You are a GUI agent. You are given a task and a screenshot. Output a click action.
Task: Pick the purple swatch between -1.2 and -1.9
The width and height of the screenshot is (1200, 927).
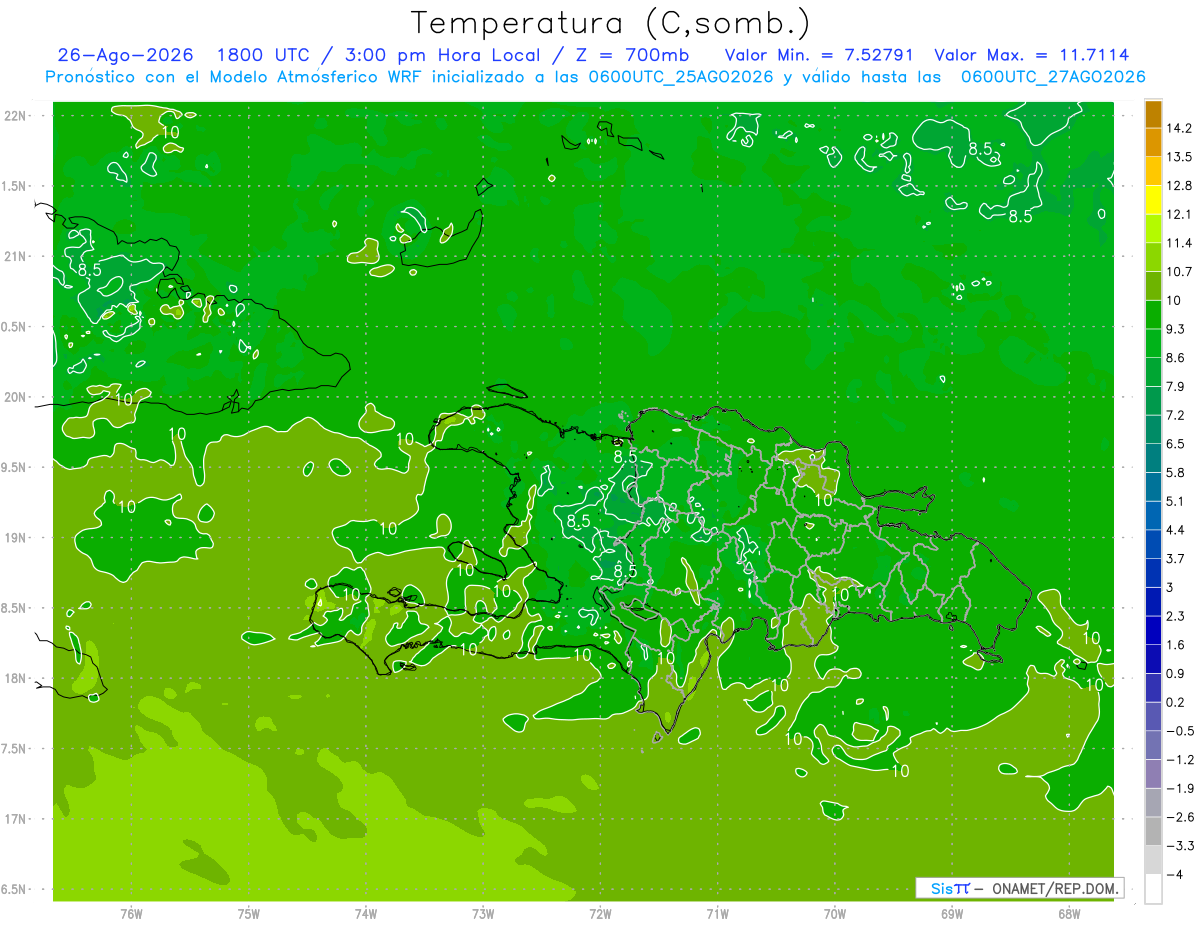[x=1153, y=774]
